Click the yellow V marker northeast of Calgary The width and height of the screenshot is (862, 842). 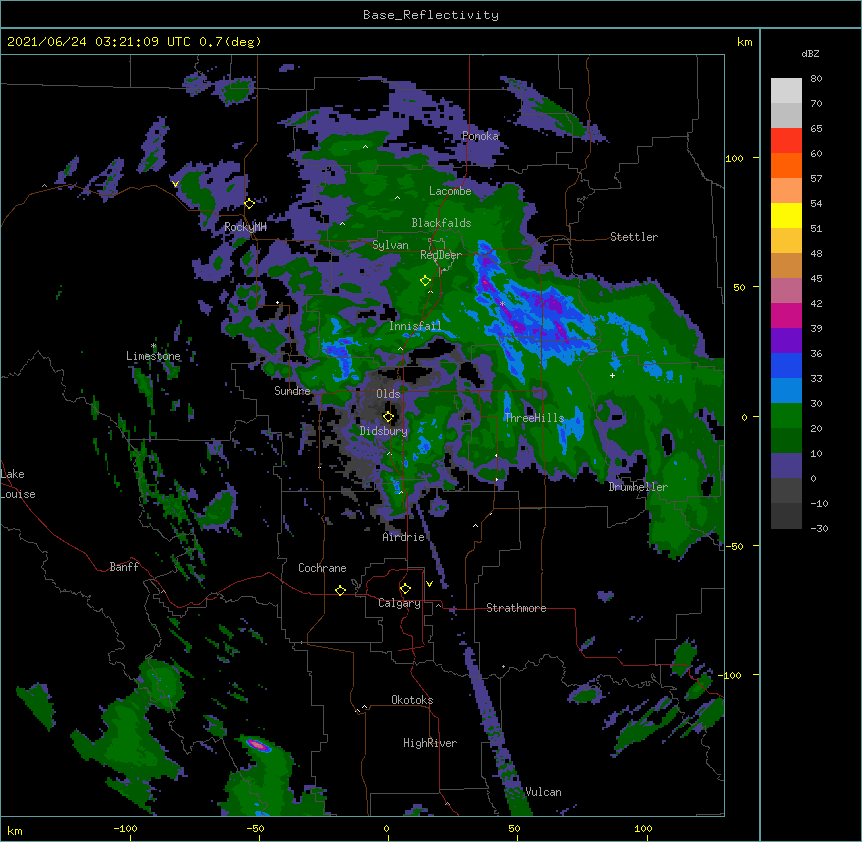point(429,584)
